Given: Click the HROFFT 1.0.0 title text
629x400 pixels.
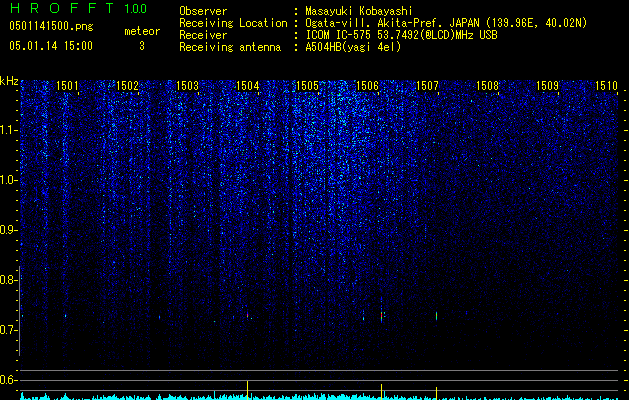Looking at the screenshot, I should coord(79,8).
